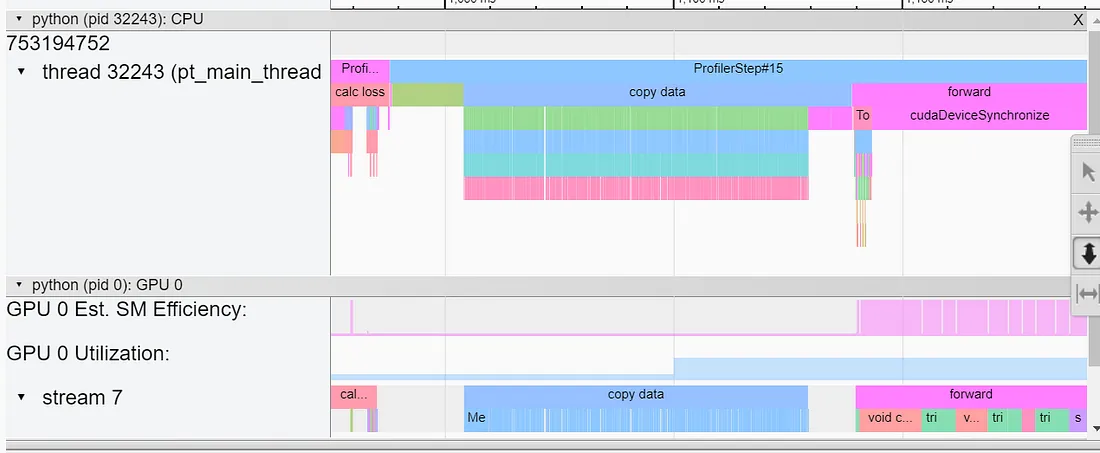This screenshot has width=1100, height=453.
Task: Select the 'copy data' slice on stream 7
Action: tap(636, 395)
